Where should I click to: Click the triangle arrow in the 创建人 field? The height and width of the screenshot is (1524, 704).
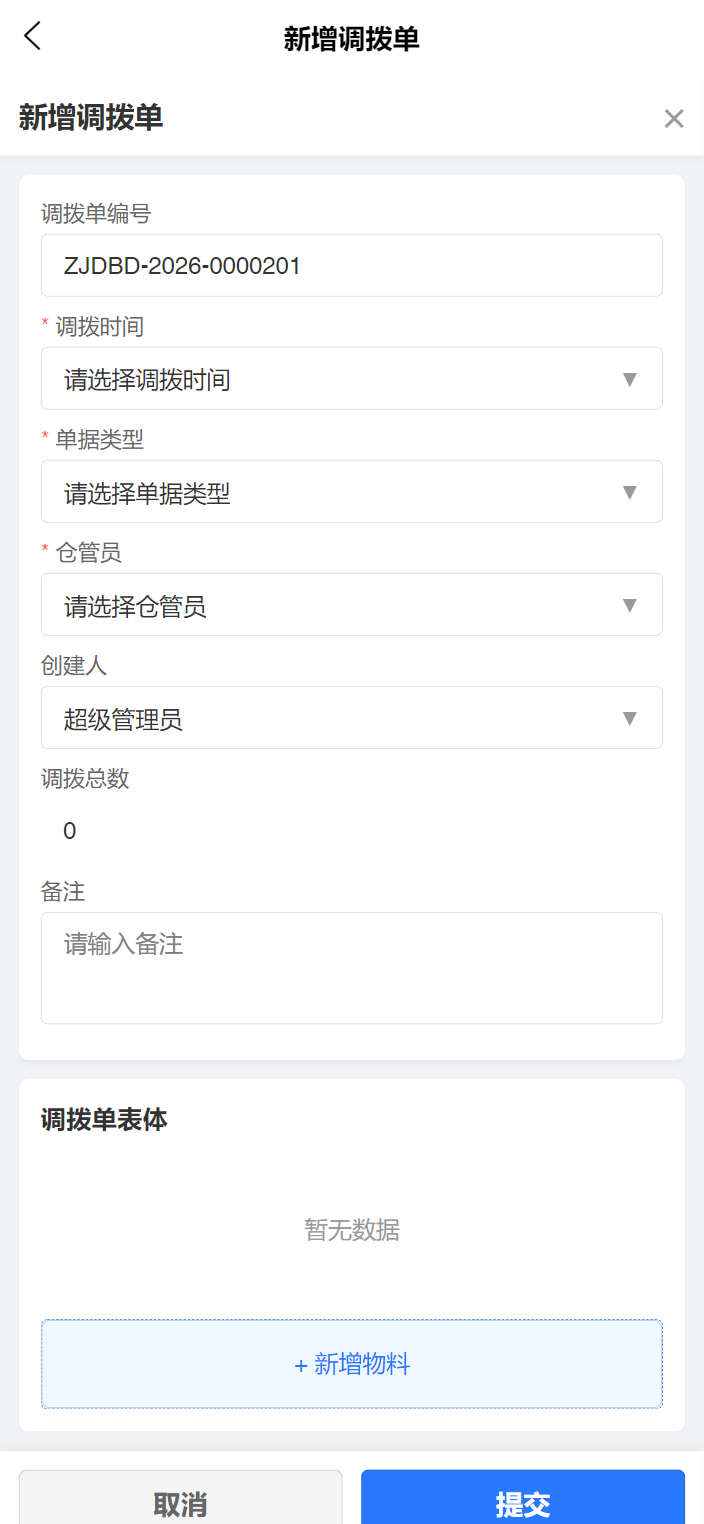(x=630, y=718)
